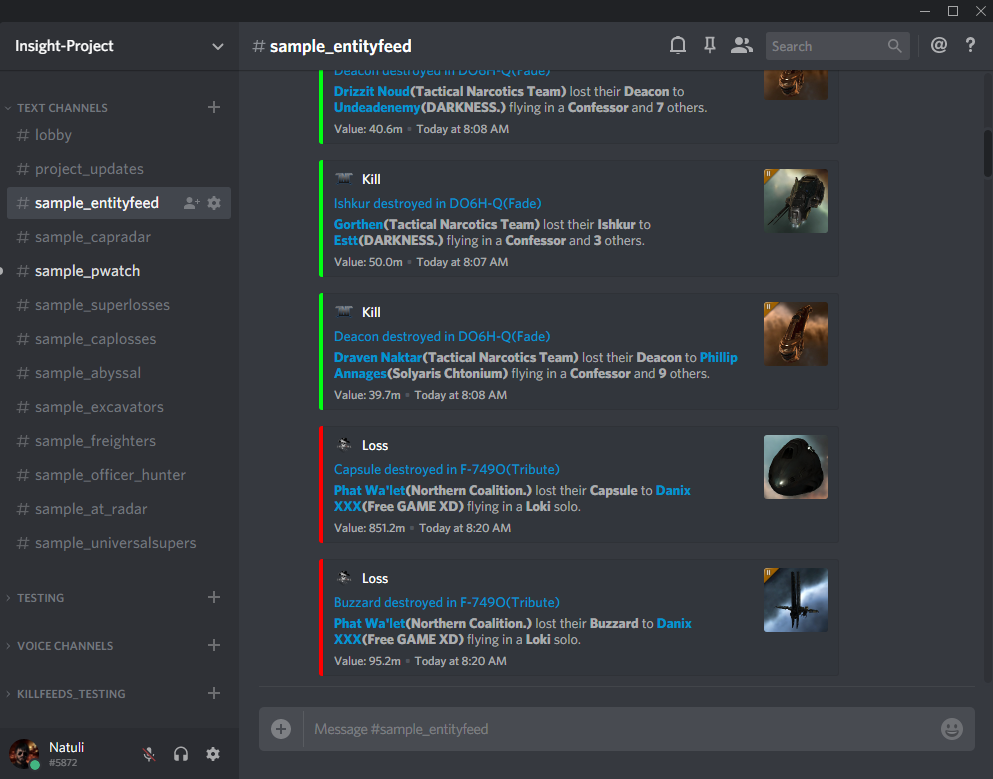Edit sample_entityfeed channel settings gear
993x779 pixels.
(214, 203)
